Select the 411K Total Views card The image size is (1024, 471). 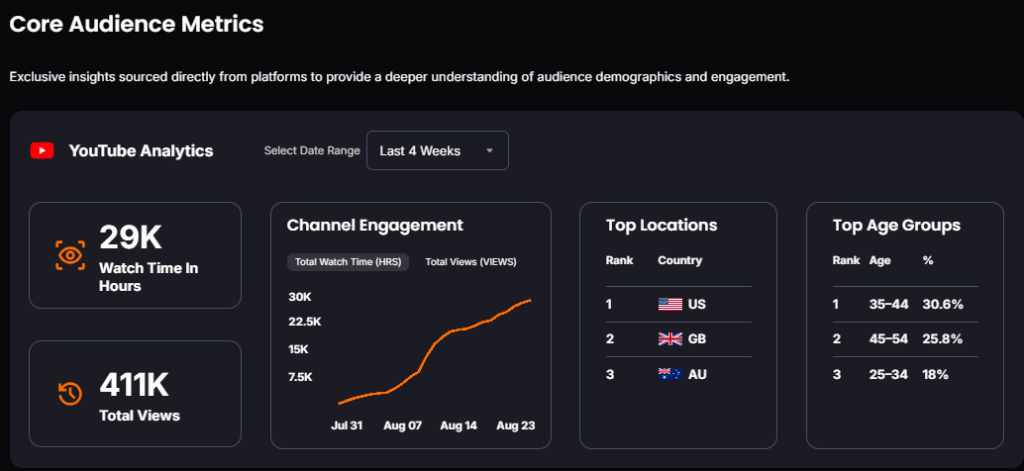click(x=135, y=393)
